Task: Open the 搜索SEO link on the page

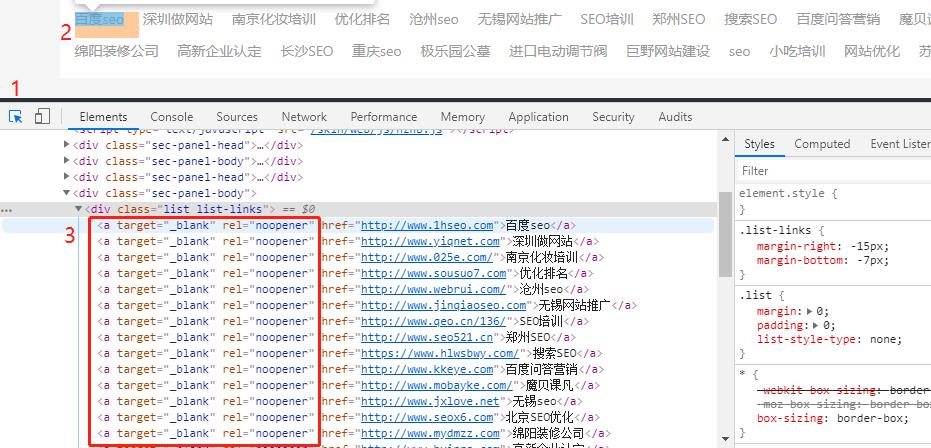Action: pos(750,20)
